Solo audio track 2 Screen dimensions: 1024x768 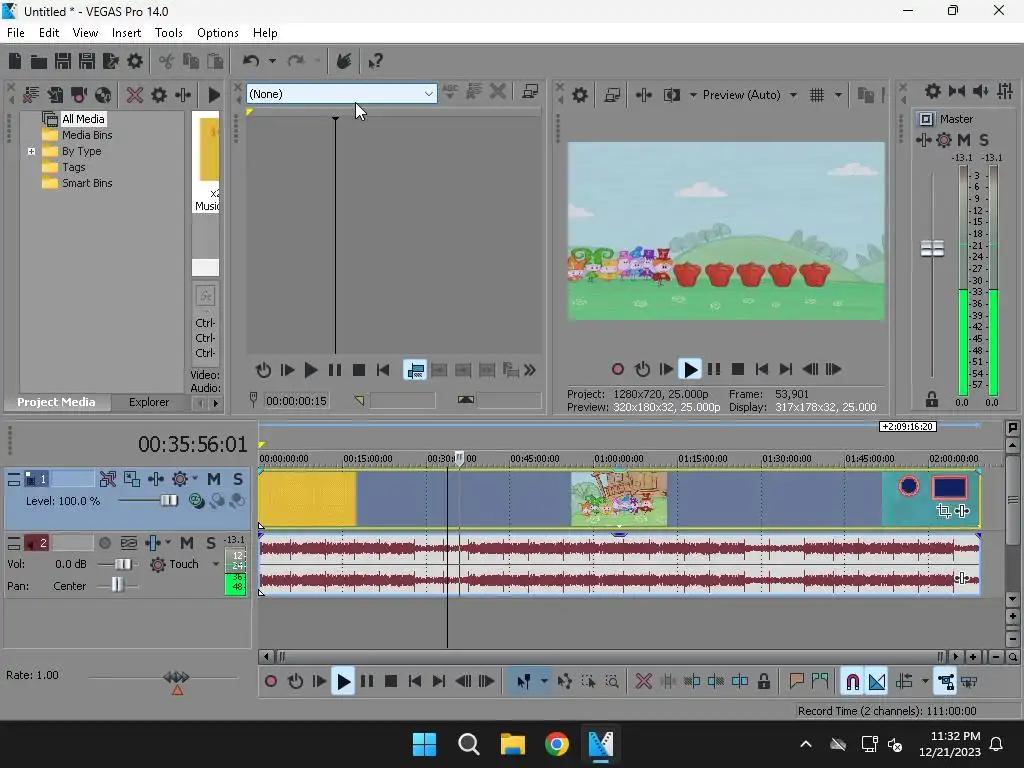(x=210, y=543)
